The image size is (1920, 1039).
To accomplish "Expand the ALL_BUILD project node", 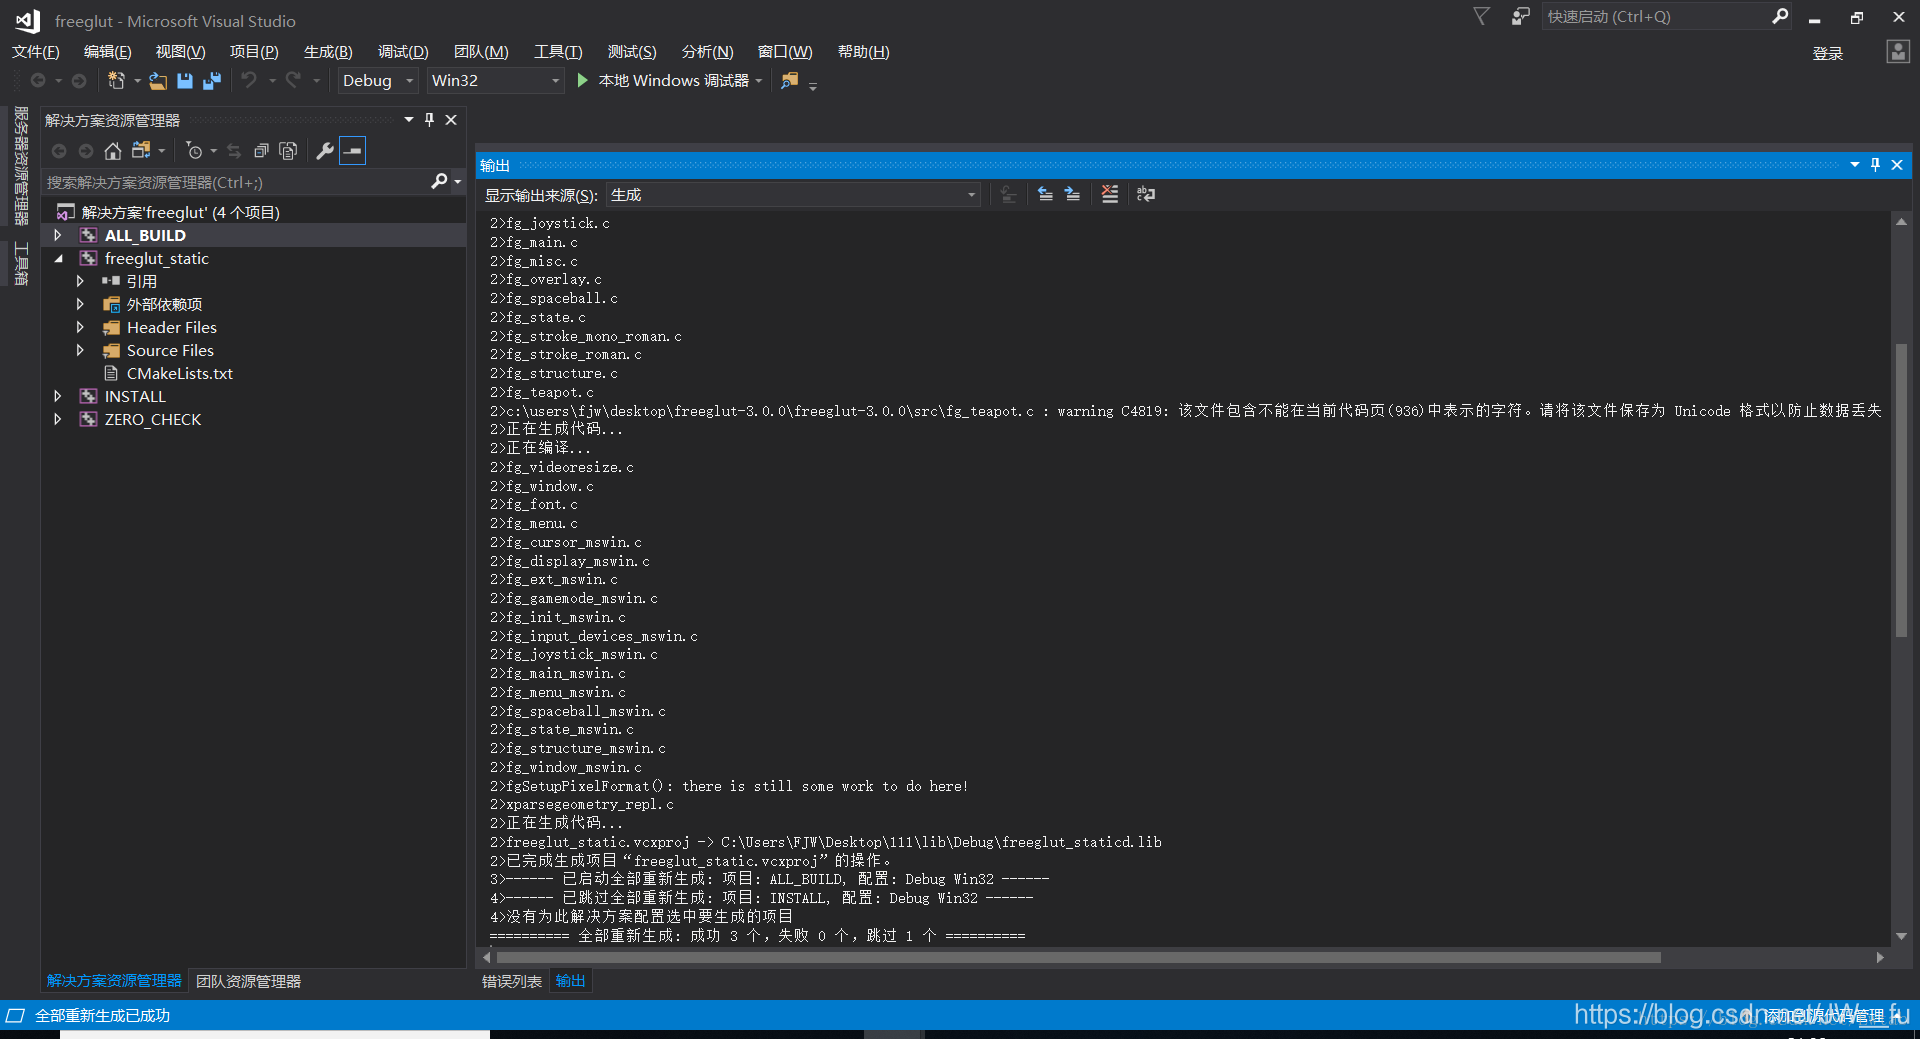I will coord(58,235).
